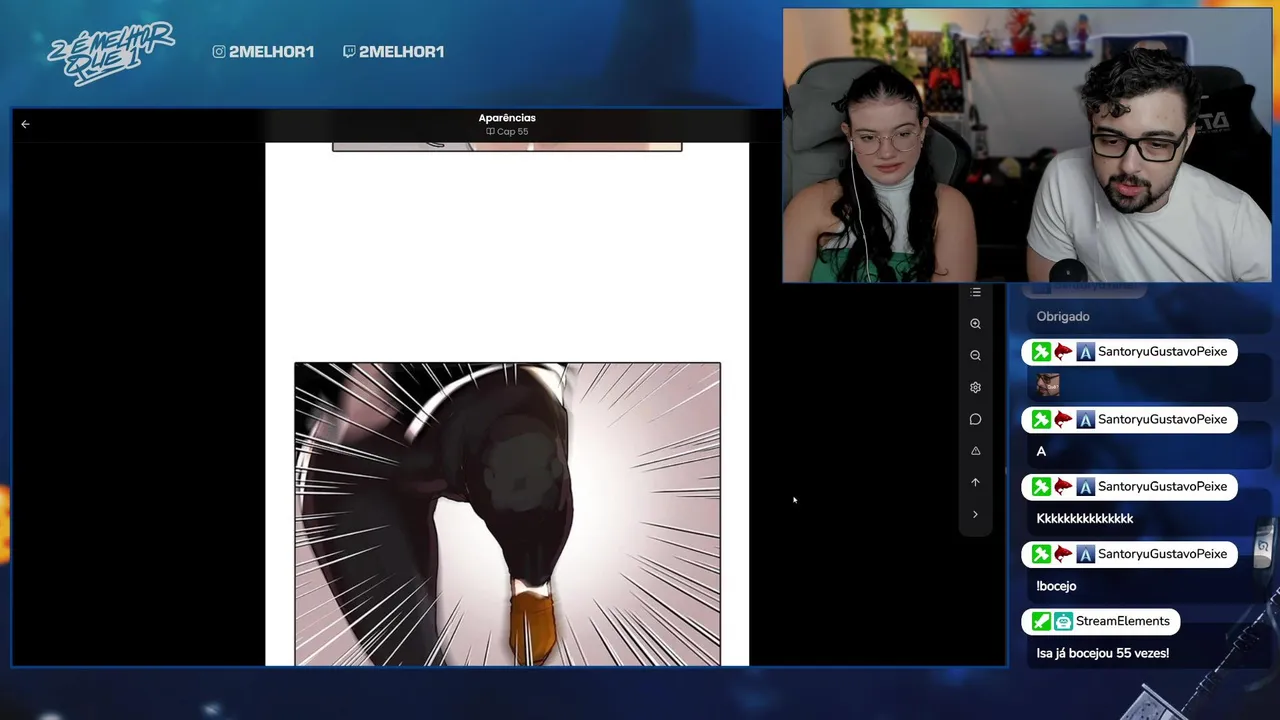The image size is (1280, 720).
Task: Jump to top with the up arrow icon
Action: coord(975,482)
